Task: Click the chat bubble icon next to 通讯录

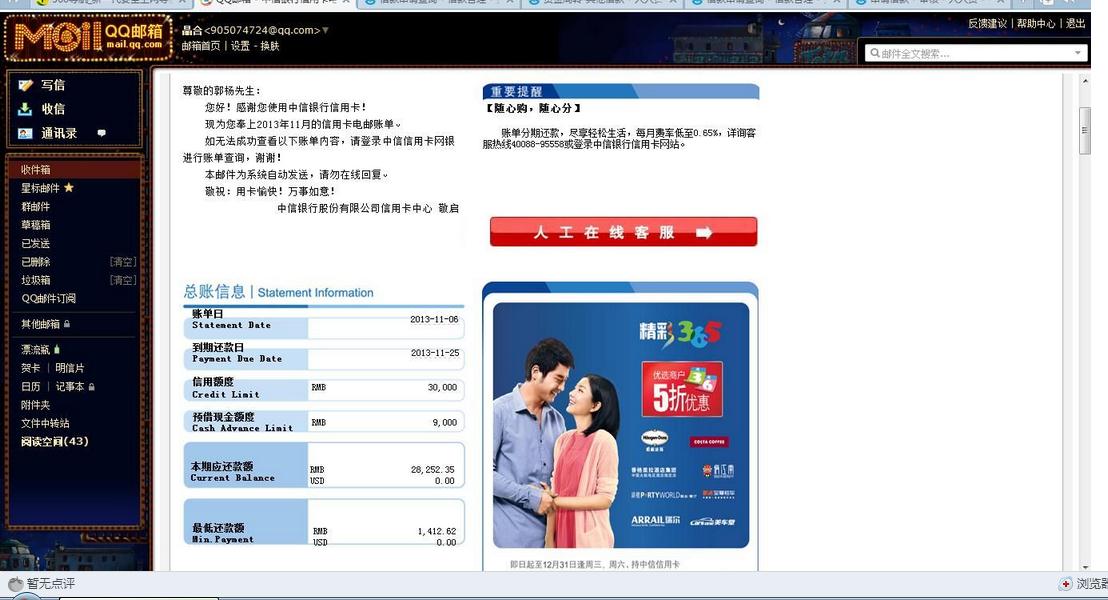Action: pos(101,133)
